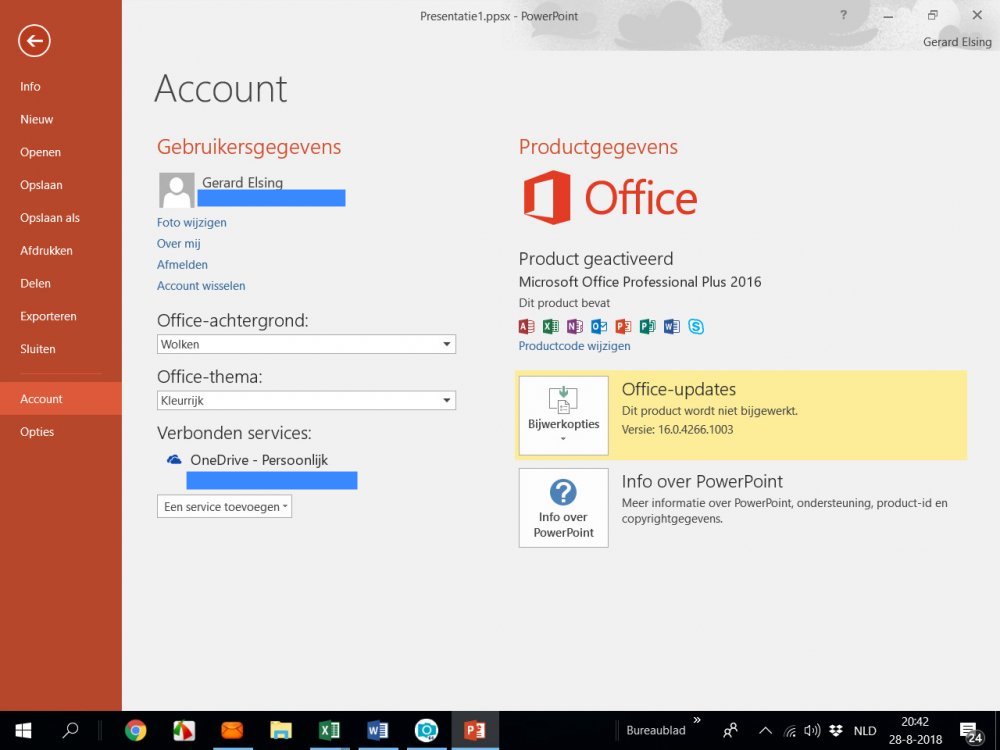Click the Afmelden link
The height and width of the screenshot is (750, 1000).
(x=182, y=265)
